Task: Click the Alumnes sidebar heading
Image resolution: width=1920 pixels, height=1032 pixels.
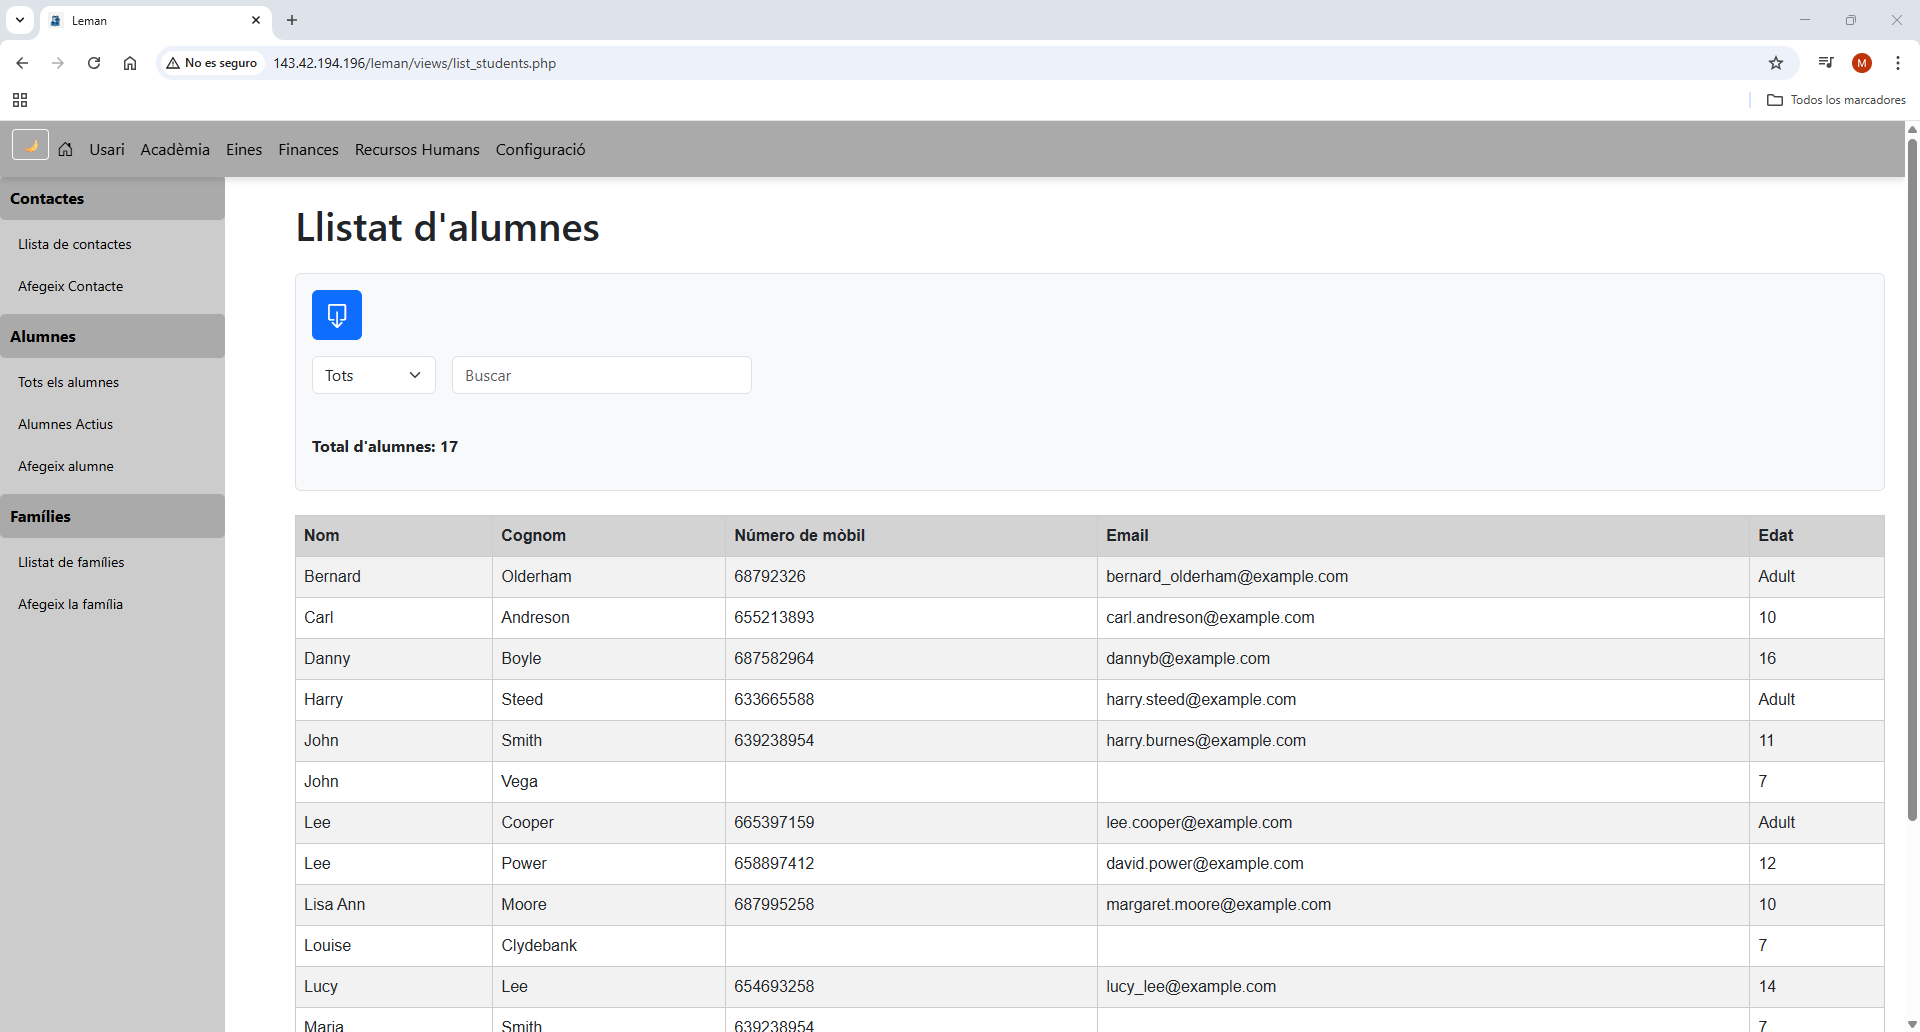Action: [112, 336]
